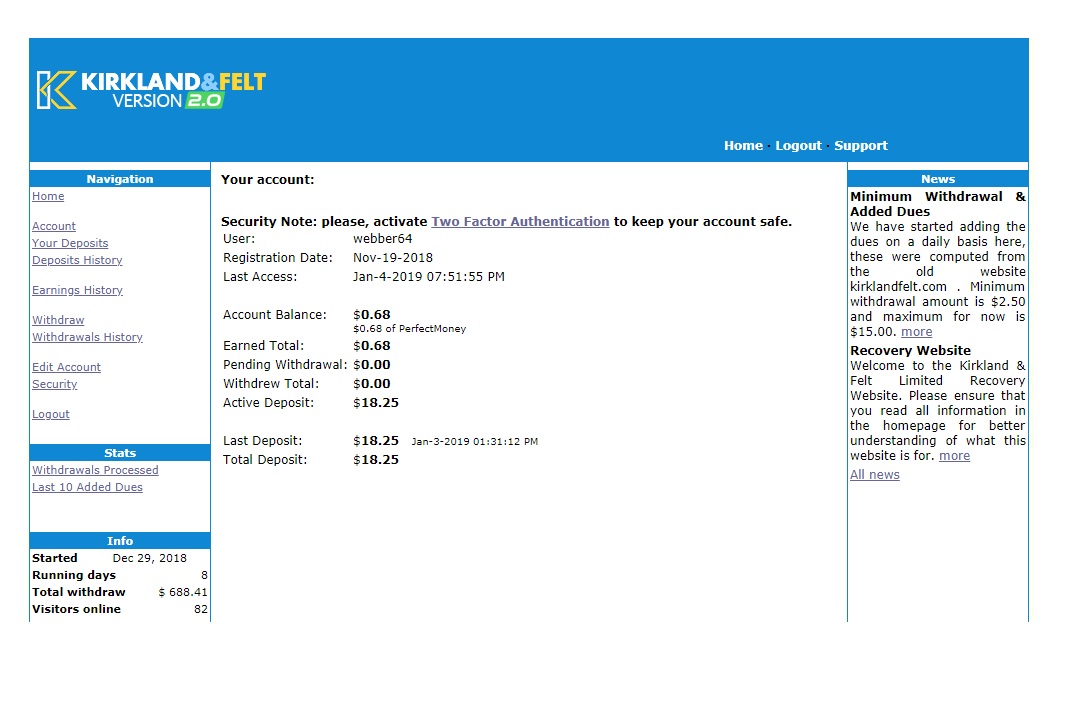Viewport: 1068px width, 708px height.
Task: Go to the Account sidebar link
Action: pos(54,227)
